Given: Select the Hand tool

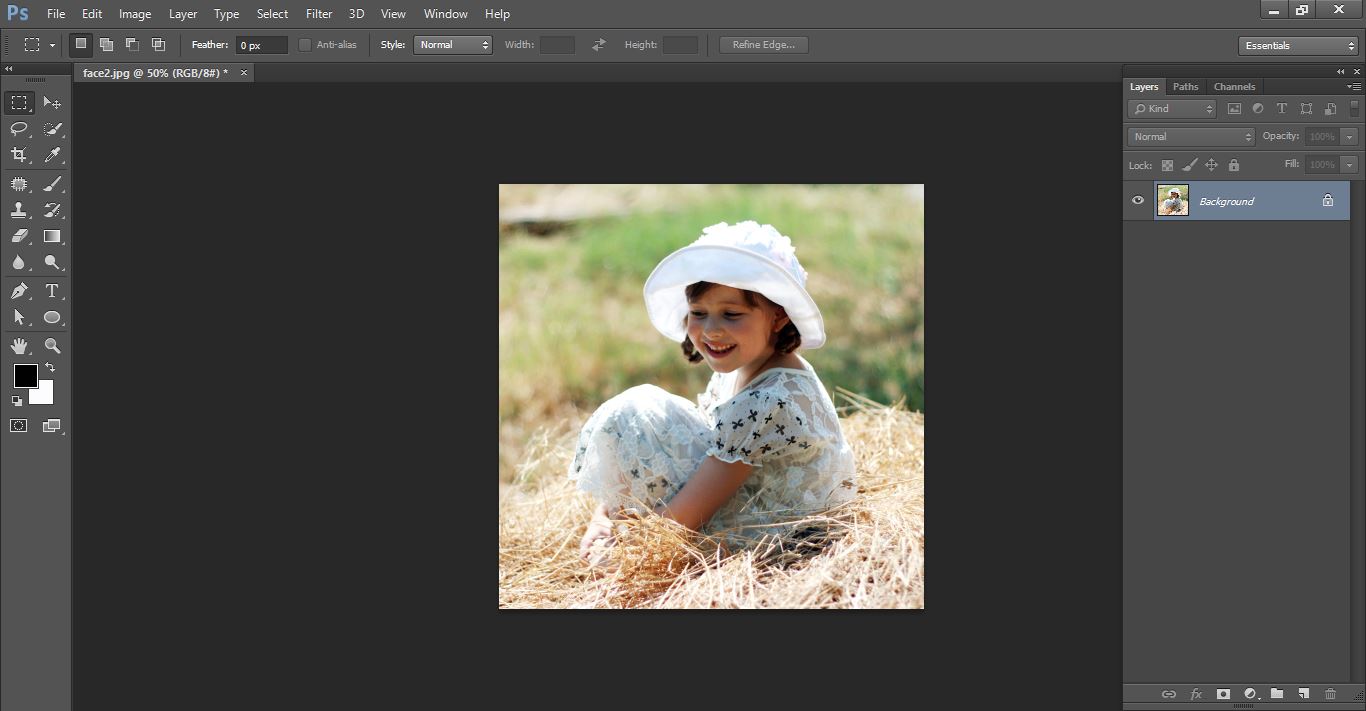Looking at the screenshot, I should point(19,346).
